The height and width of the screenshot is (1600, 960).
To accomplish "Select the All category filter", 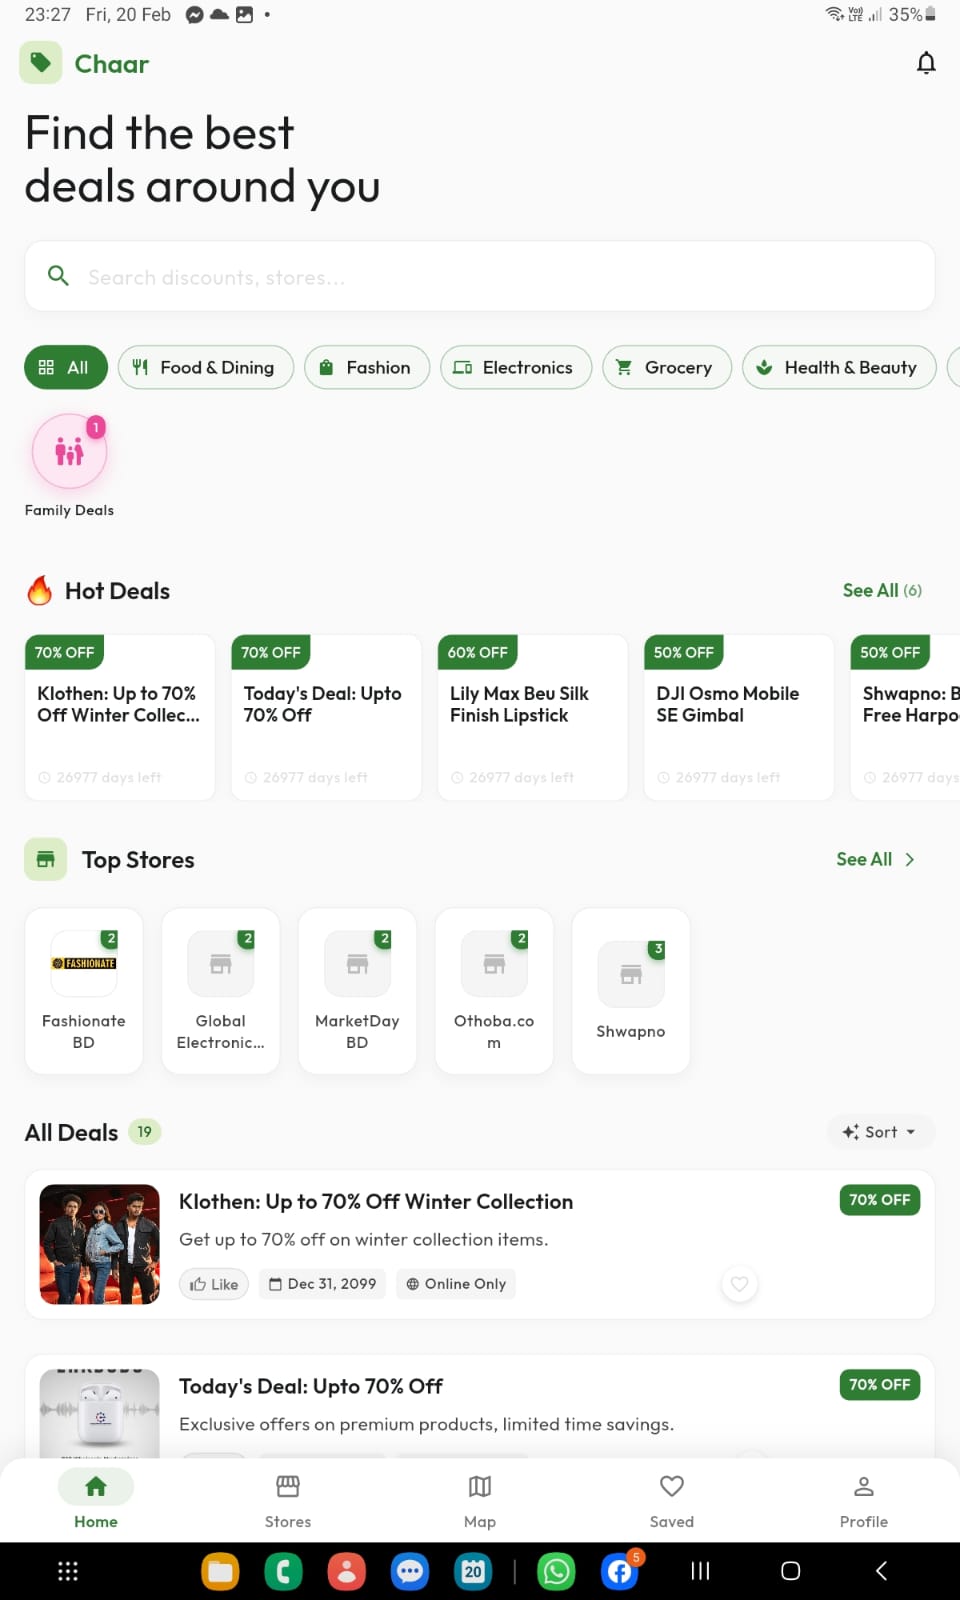I will click(65, 367).
